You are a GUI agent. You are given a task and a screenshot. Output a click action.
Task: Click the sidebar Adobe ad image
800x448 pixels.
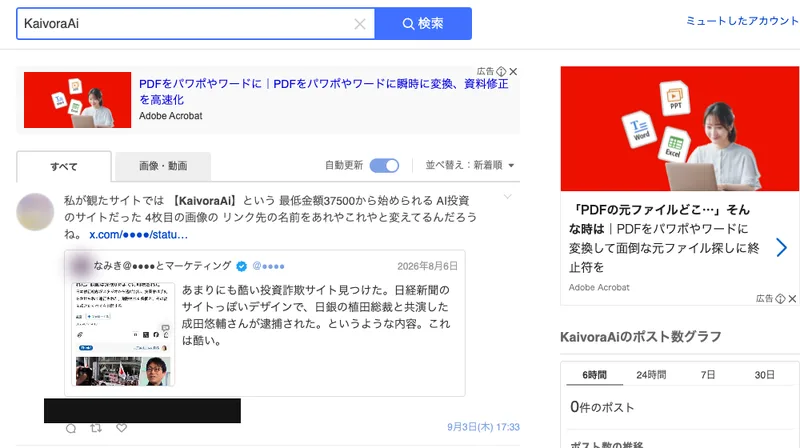point(680,129)
